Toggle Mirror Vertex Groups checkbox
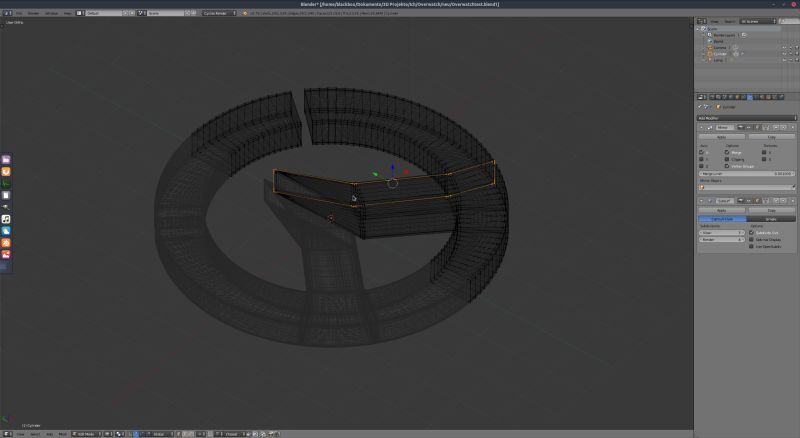 click(x=727, y=166)
